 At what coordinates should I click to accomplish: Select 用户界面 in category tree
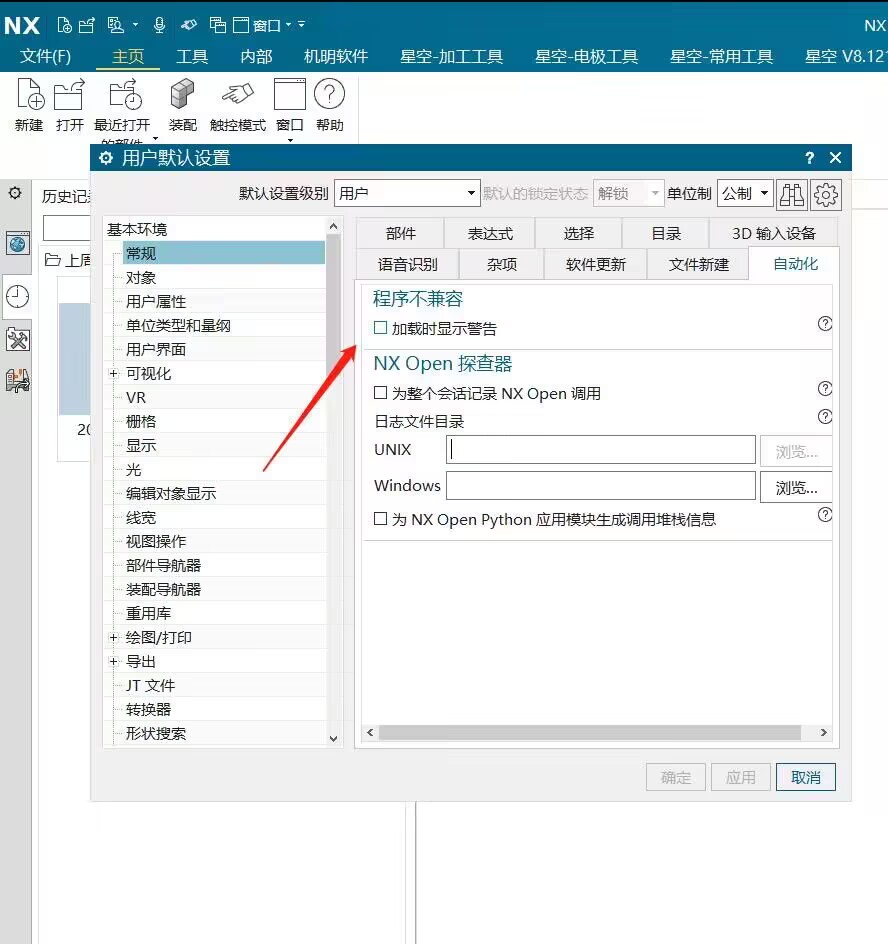(x=155, y=349)
